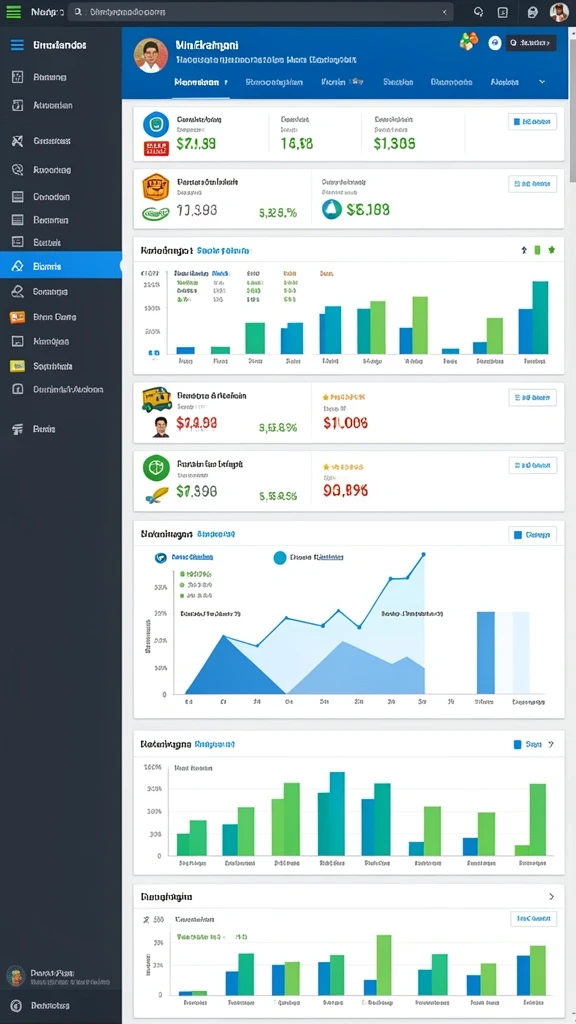Toggle the blue square checkbox on second bar chart
576x1024 pixels.
pos(518,744)
